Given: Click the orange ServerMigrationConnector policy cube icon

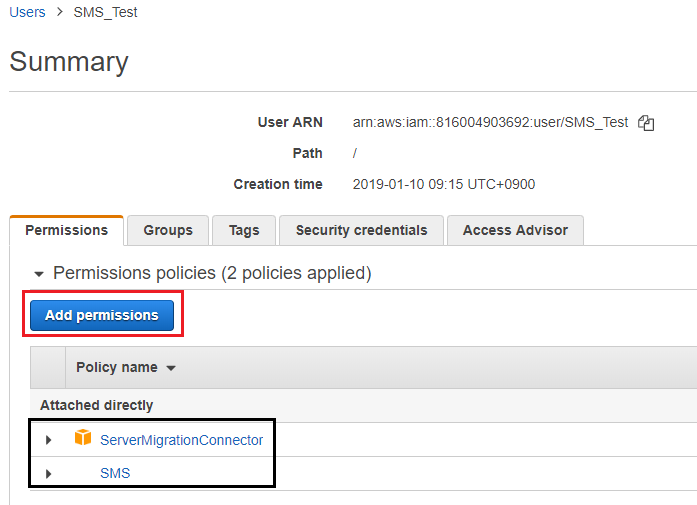Looking at the screenshot, I should coord(83,437).
